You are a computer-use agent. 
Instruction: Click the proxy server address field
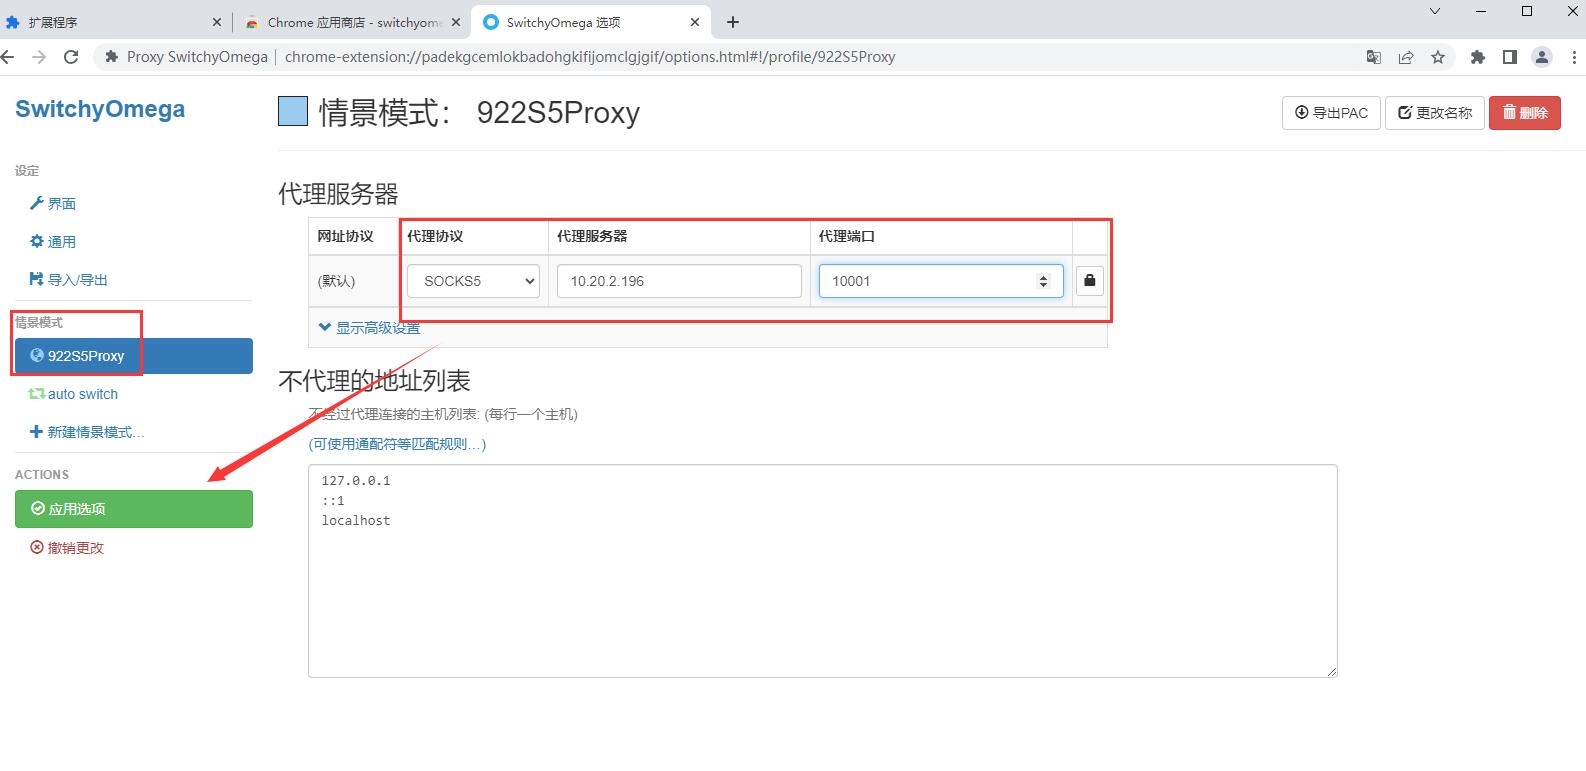pos(679,281)
